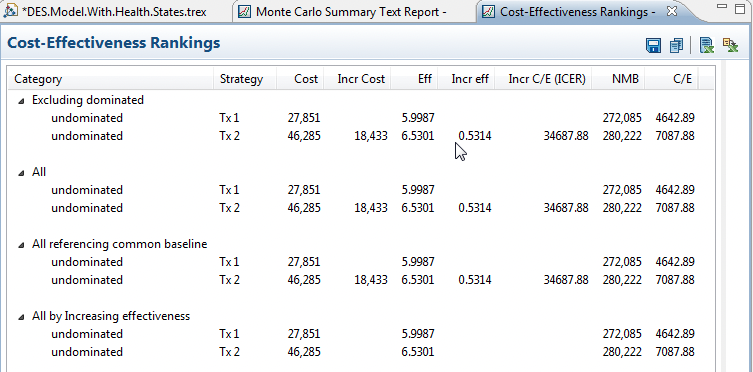Click the NMB column header

coord(625,79)
